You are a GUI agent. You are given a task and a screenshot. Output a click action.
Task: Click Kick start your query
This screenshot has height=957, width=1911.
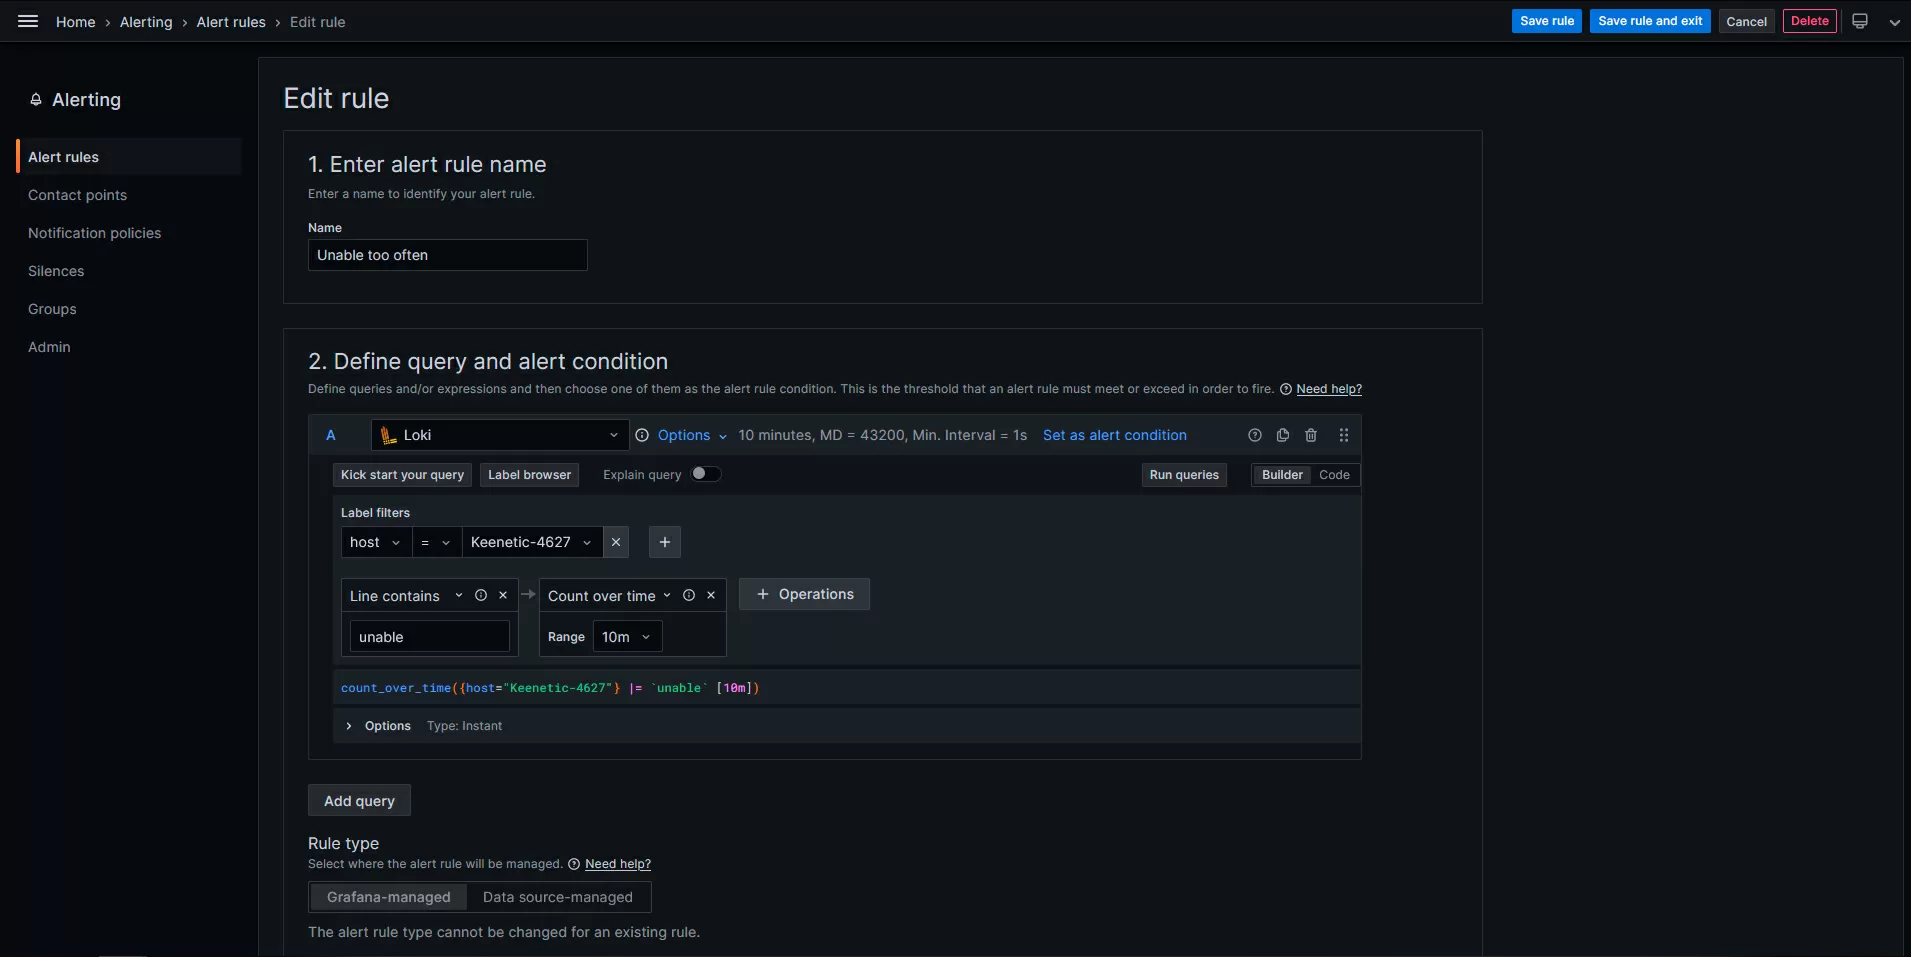[x=402, y=475]
